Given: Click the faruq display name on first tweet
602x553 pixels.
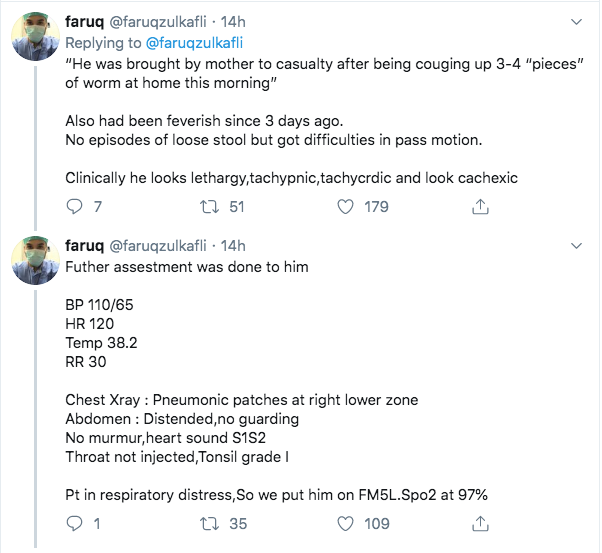Looking at the screenshot, I should 84,22.
